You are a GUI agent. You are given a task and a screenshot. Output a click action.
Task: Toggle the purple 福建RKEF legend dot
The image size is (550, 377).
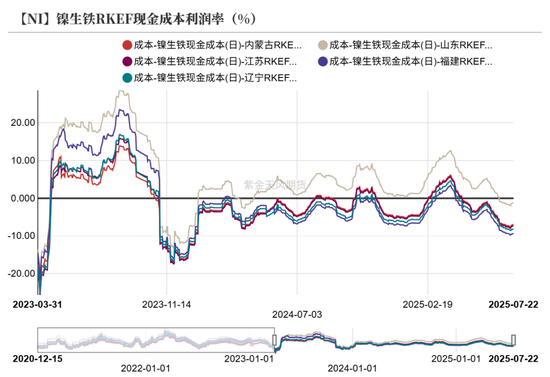(323, 62)
